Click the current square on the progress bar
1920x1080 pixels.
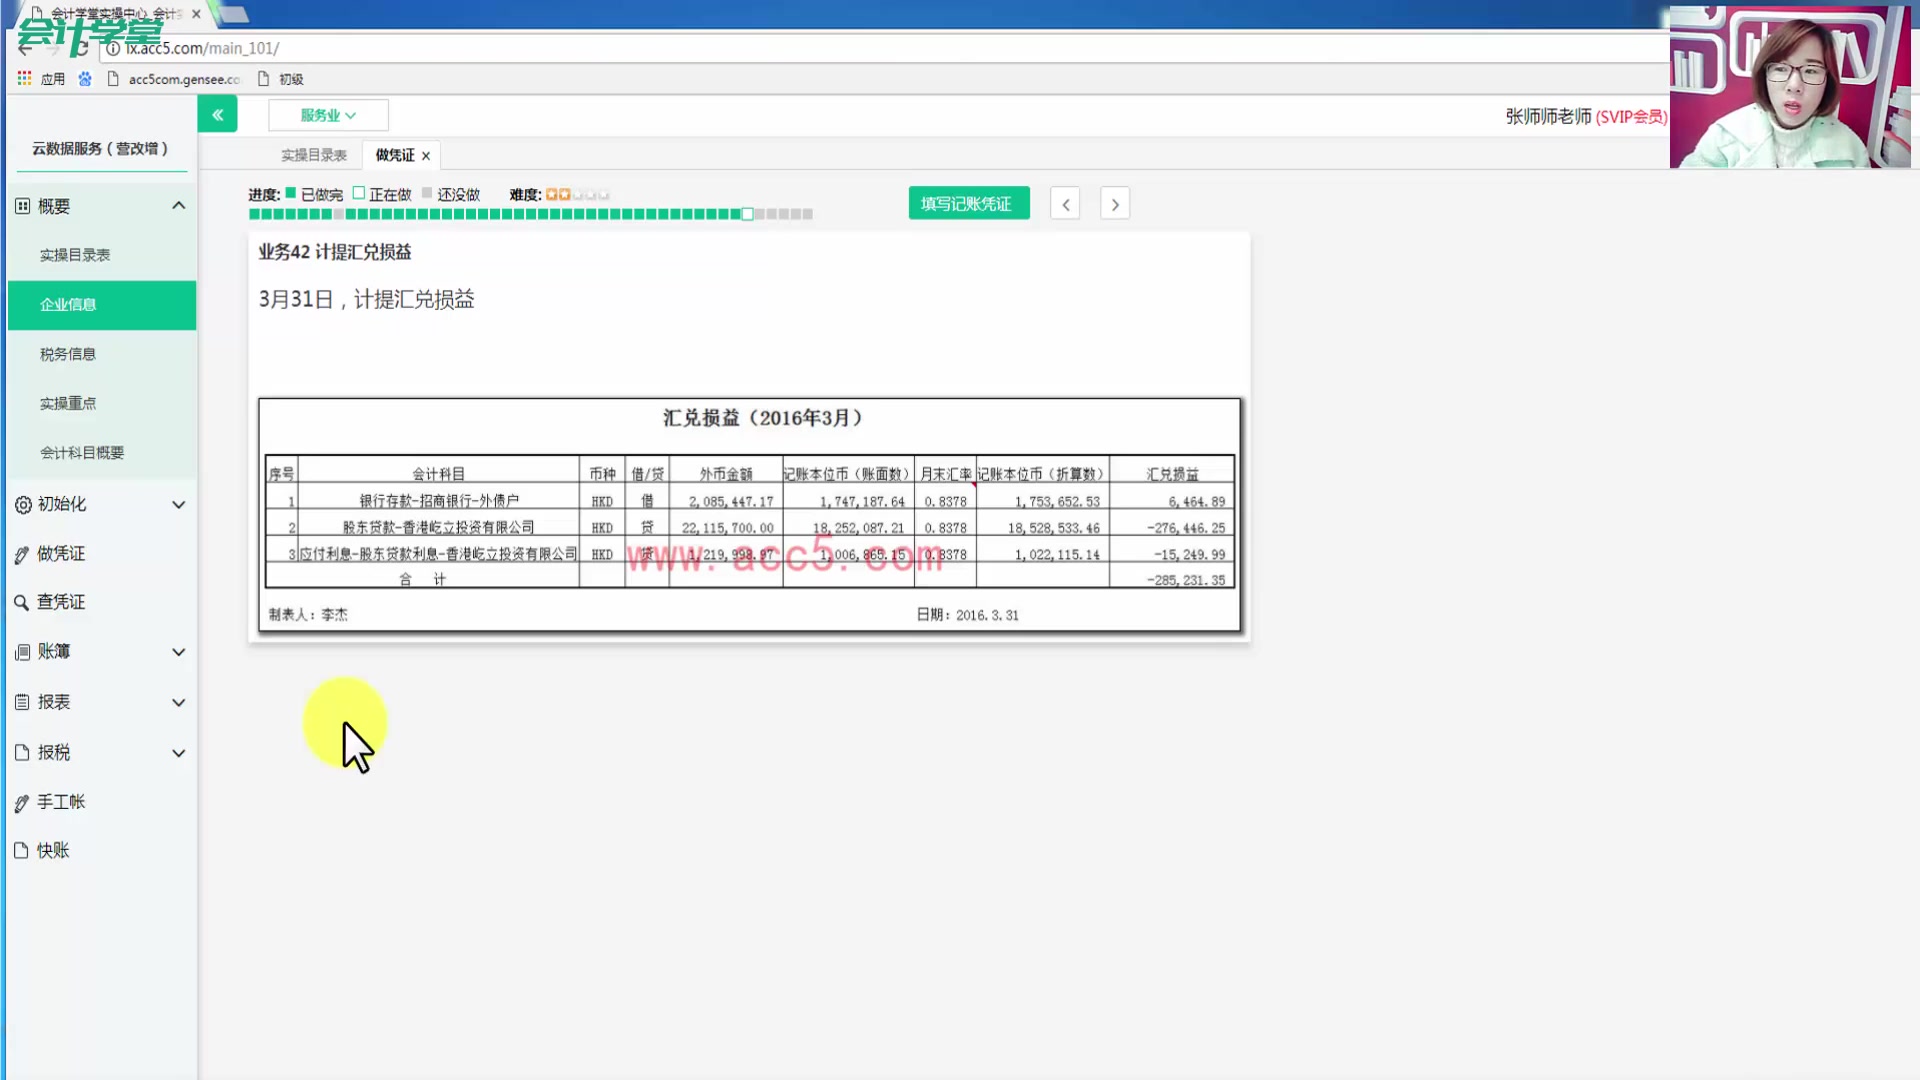tap(747, 213)
